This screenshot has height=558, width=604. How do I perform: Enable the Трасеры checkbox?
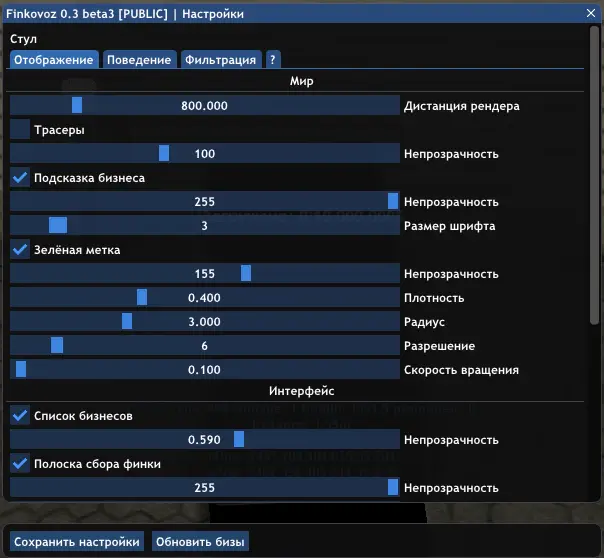tap(20, 130)
